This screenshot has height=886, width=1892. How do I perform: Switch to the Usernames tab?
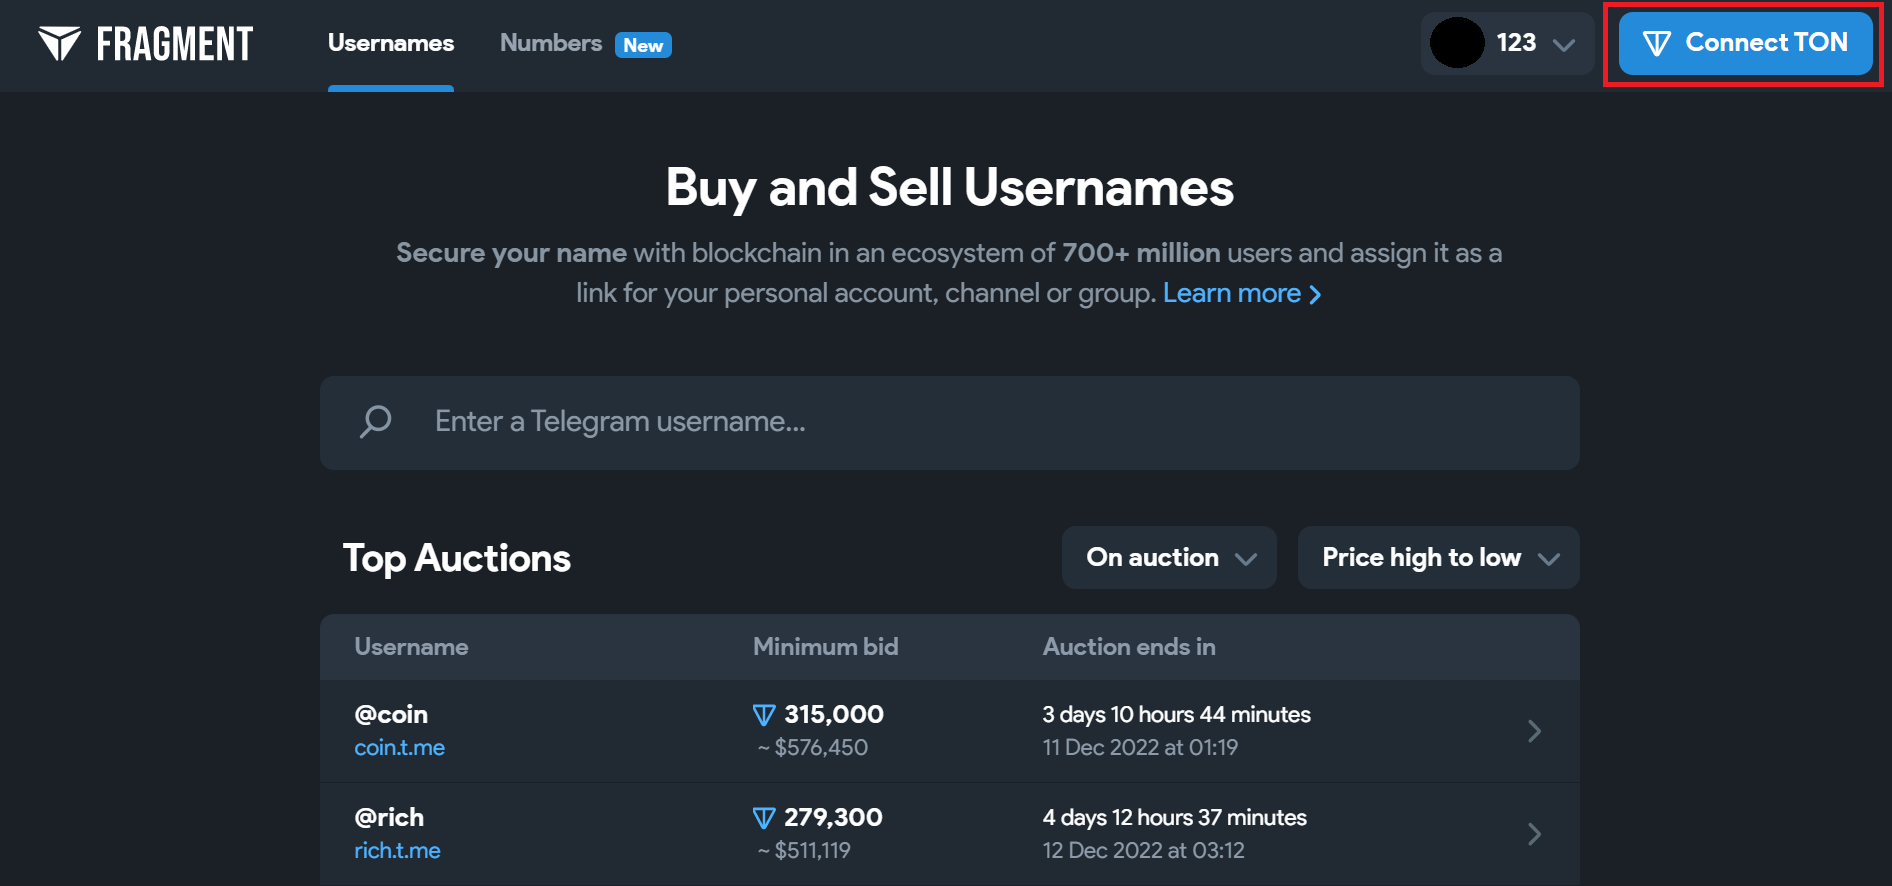pos(391,43)
